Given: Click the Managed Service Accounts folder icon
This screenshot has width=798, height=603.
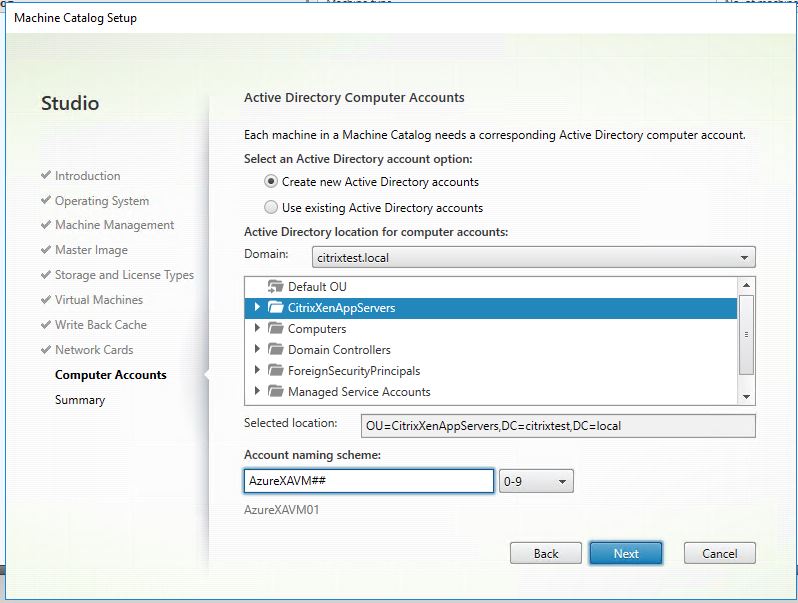Looking at the screenshot, I should [275, 392].
